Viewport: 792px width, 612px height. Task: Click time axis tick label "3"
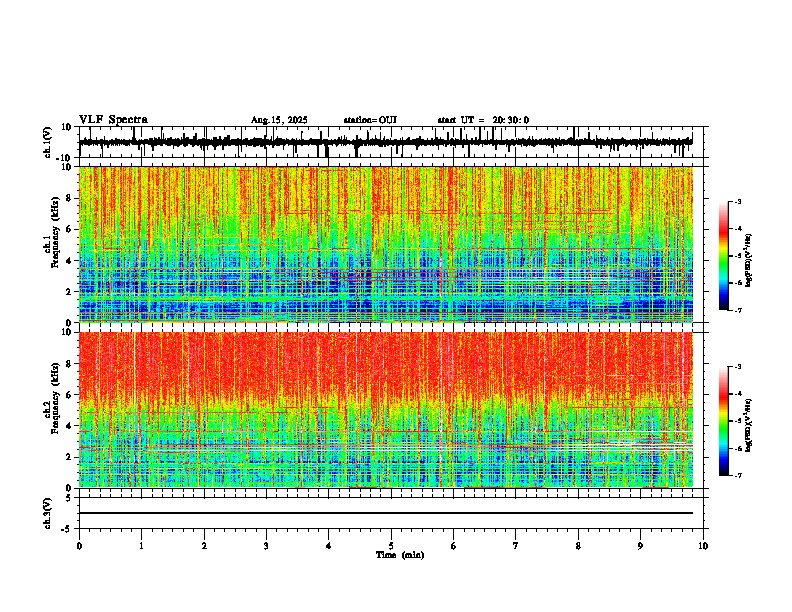point(266,546)
